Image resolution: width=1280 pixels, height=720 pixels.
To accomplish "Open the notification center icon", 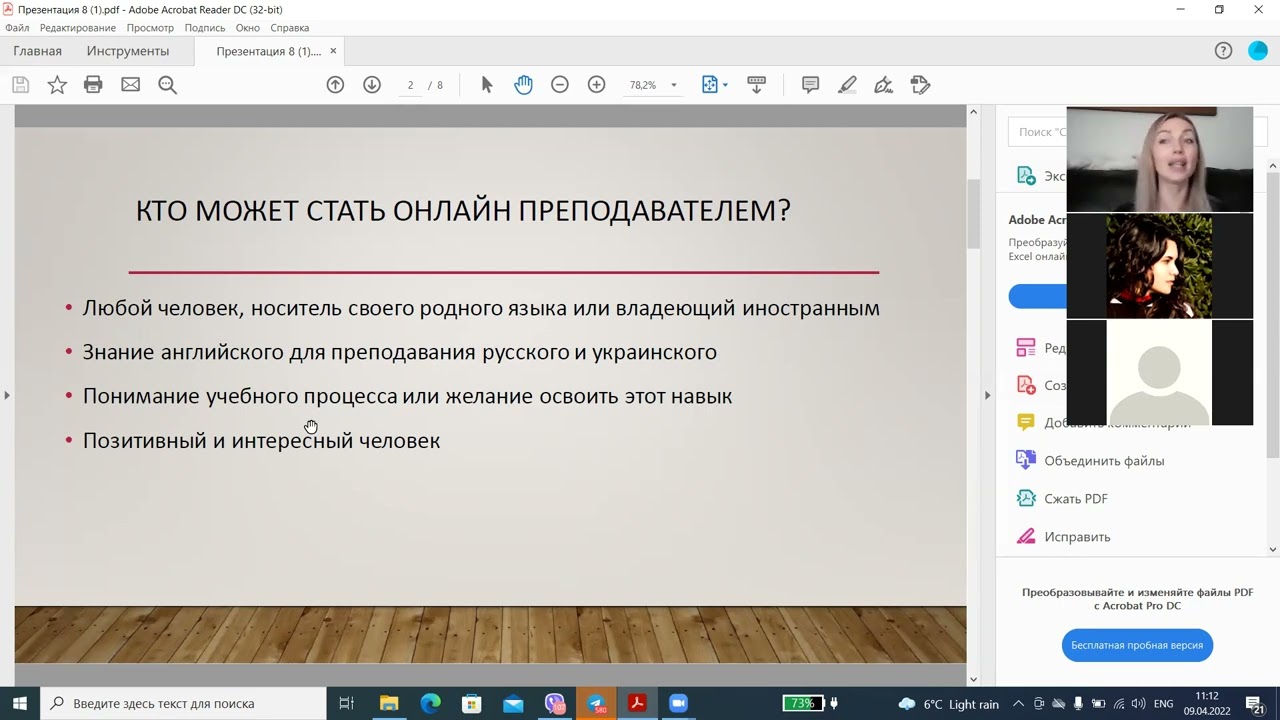I will [x=1255, y=704].
